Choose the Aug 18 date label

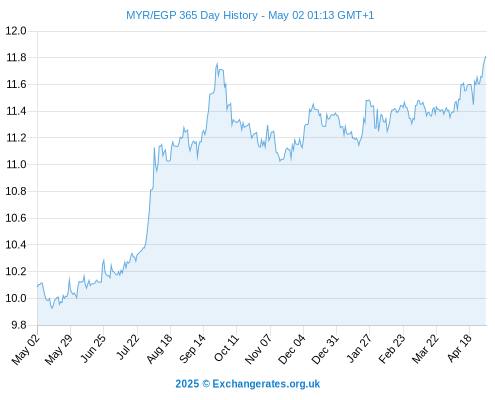159,348
